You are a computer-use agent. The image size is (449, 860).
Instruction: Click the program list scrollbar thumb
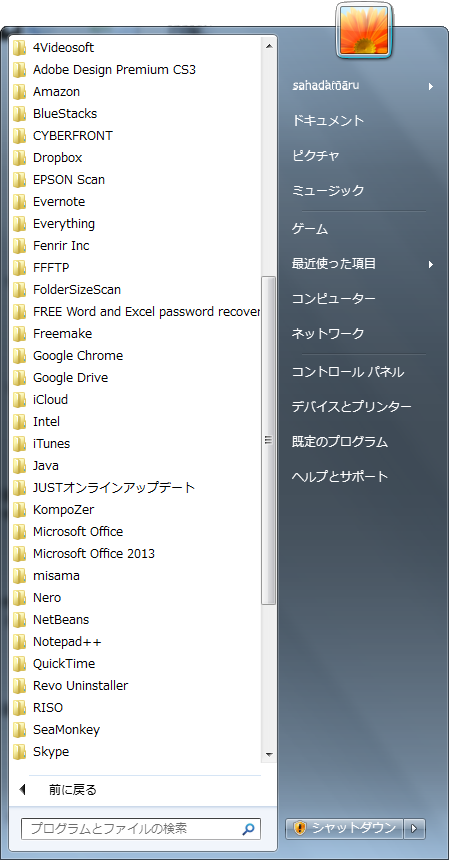268,440
